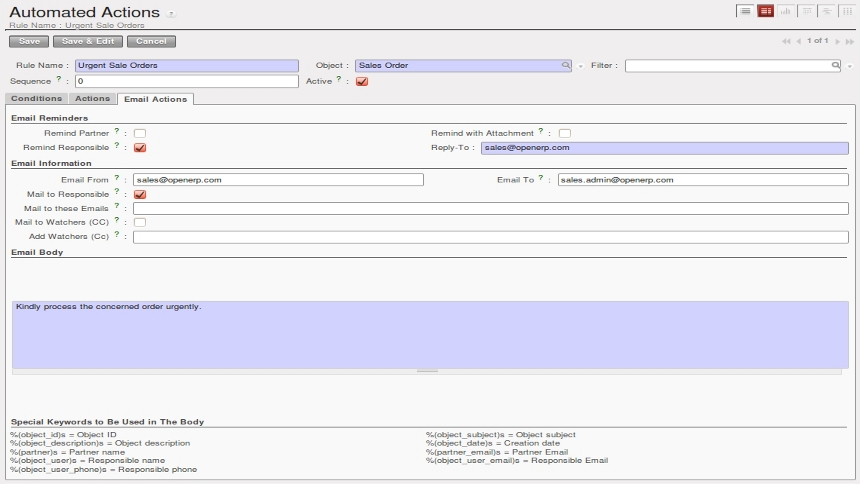
Task: Switch to graph view icon
Action: pyautogui.click(x=785, y=11)
